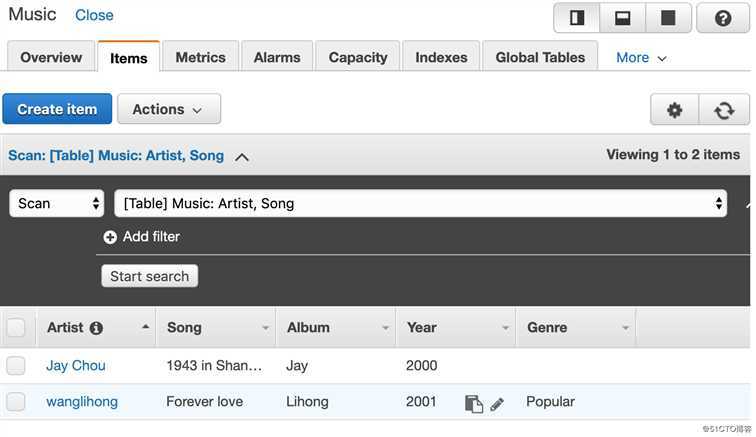Open the Album column sort arrow
The height and width of the screenshot is (437, 756).
(x=385, y=328)
